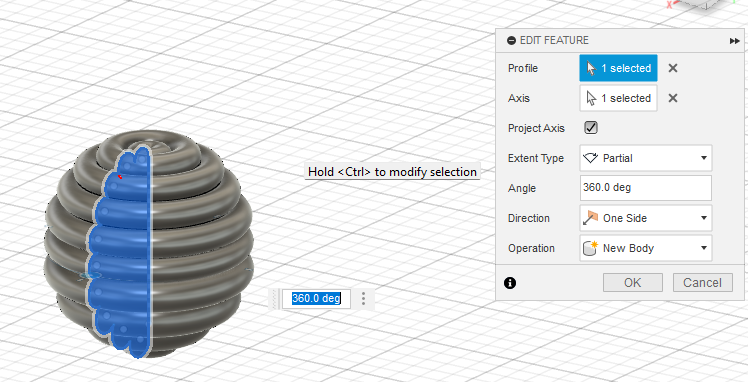Toggle the Project Axis checkbox

click(x=591, y=128)
